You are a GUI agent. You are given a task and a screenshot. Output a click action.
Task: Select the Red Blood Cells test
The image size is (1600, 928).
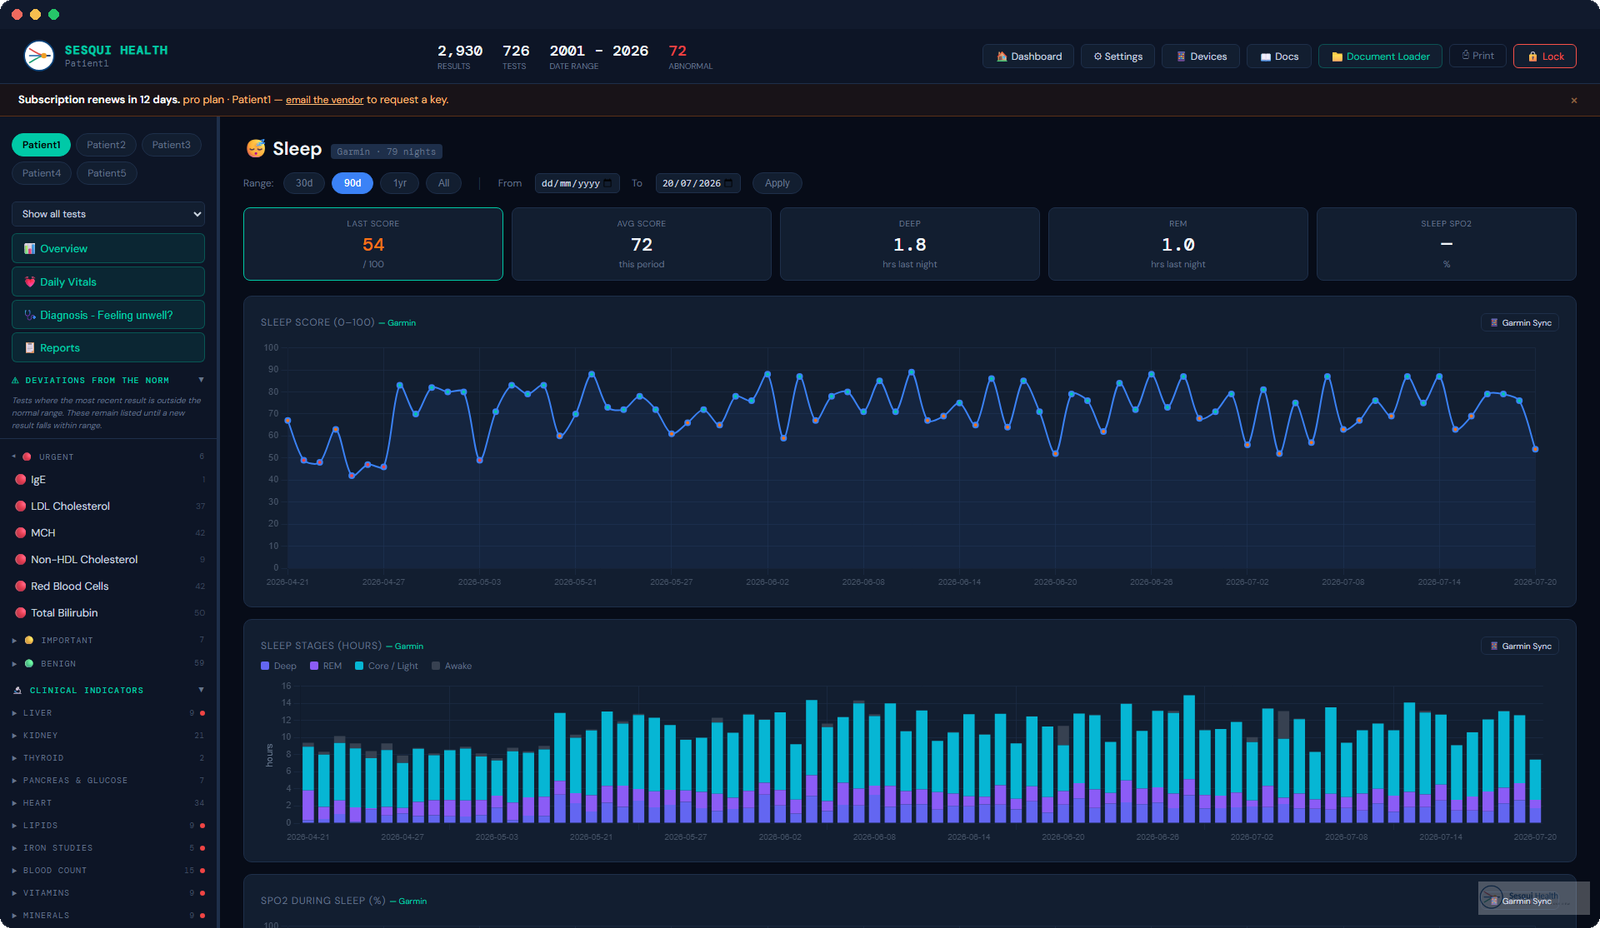click(108, 586)
